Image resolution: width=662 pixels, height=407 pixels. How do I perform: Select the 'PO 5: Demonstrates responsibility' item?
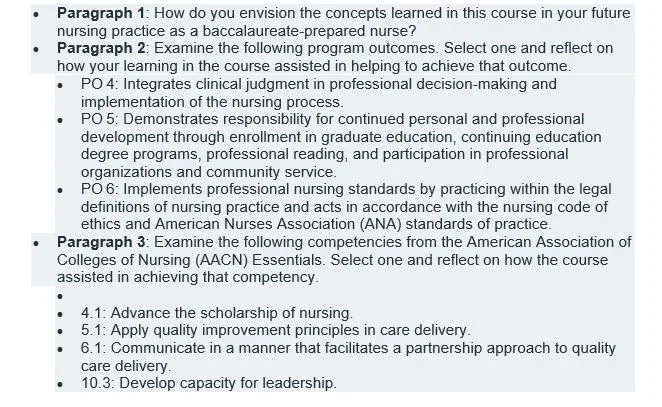(x=341, y=146)
